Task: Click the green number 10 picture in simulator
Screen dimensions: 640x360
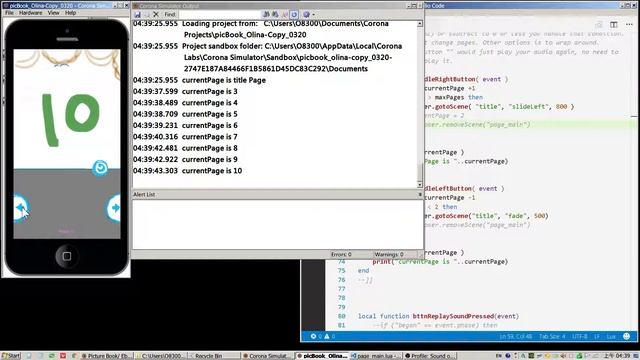Action: coord(70,119)
